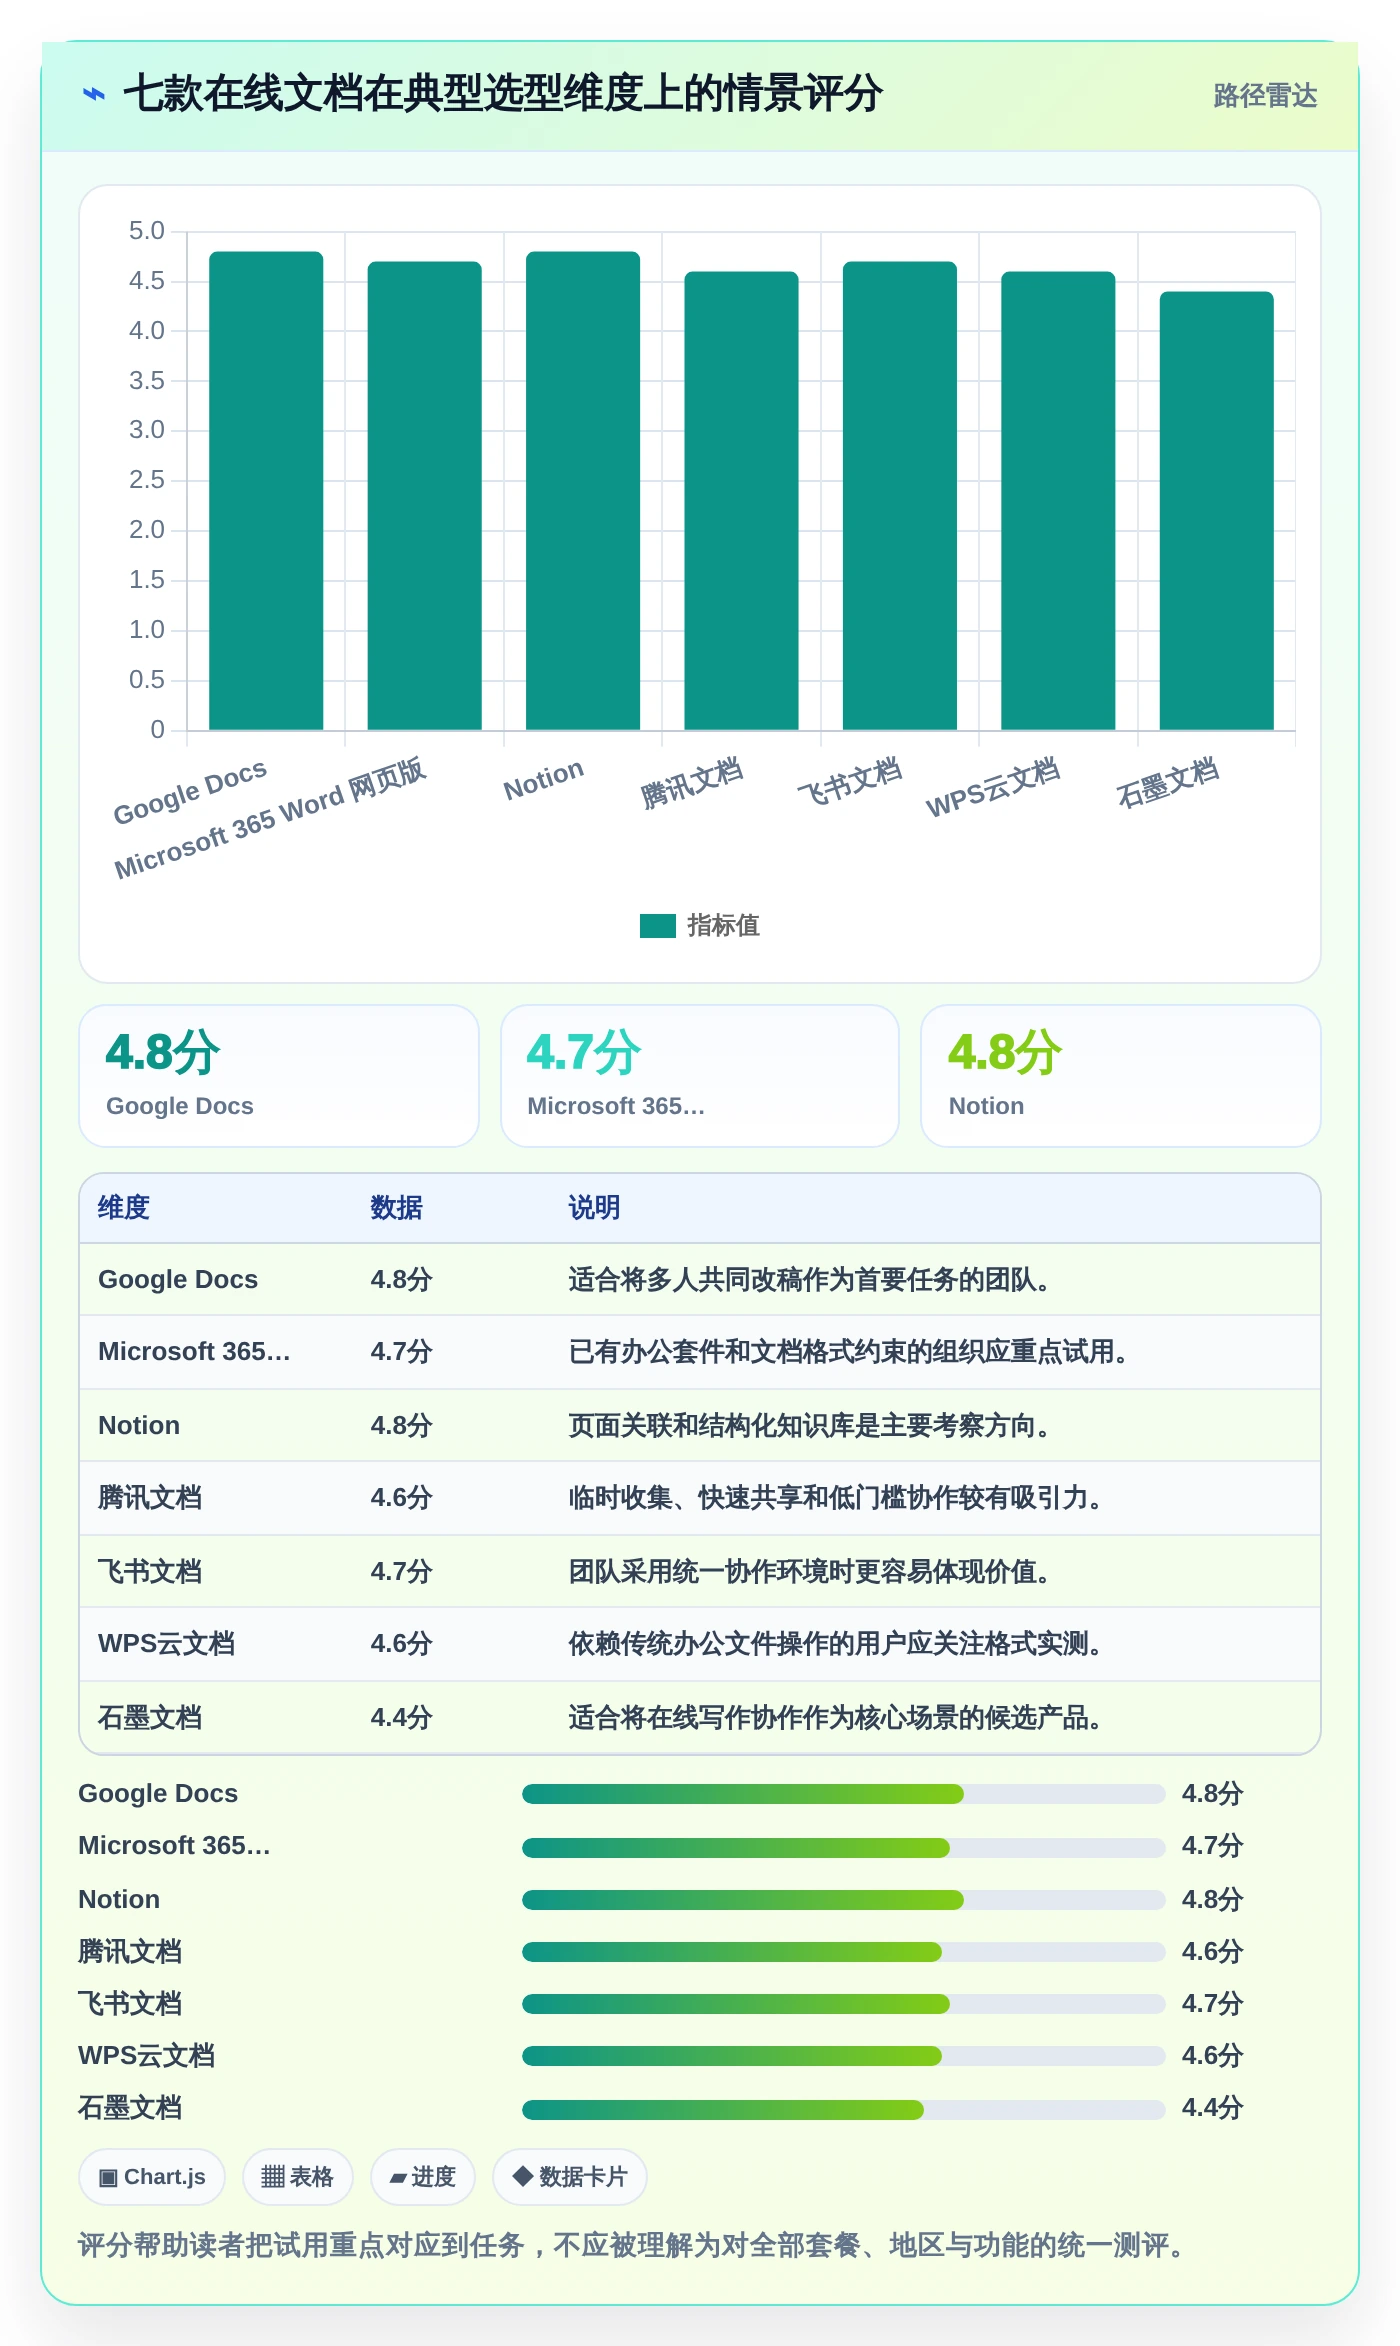
Task: Click the 维度 column header
Action: tap(124, 1208)
